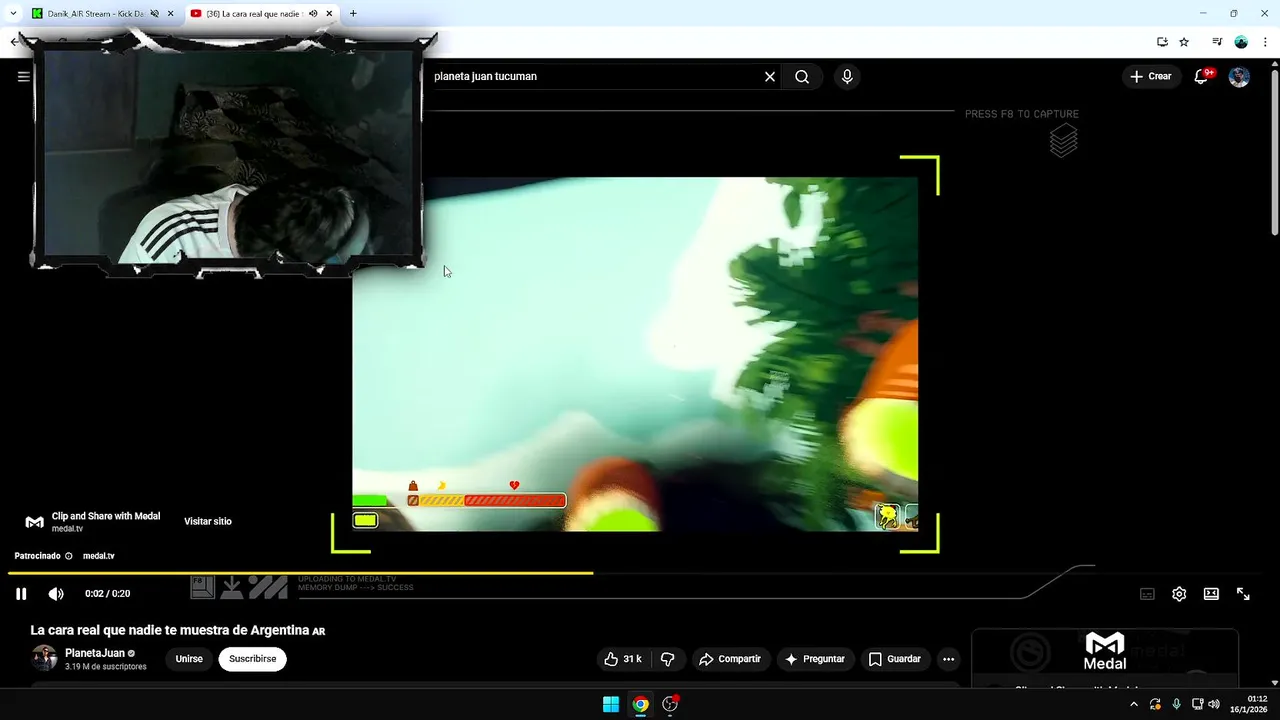The image size is (1280, 720).
Task: Like the video with thumbs up
Action: (623, 659)
